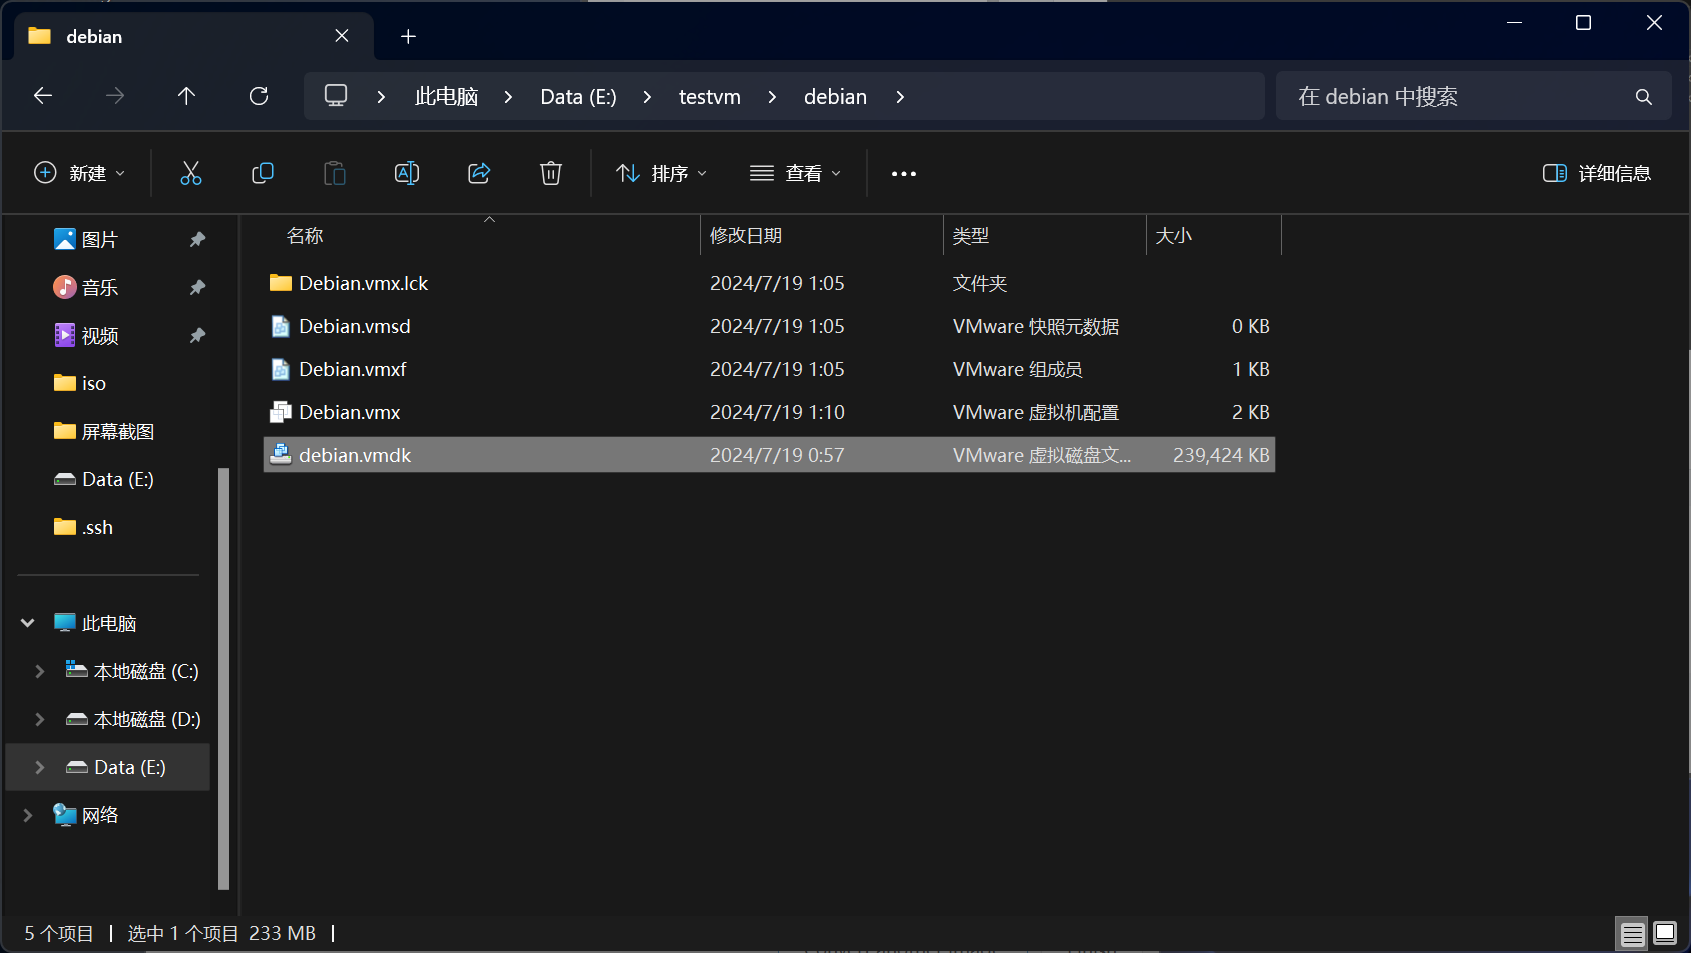This screenshot has height=953, width=1691.
Task: Click the Cut scissors icon
Action: [190, 173]
